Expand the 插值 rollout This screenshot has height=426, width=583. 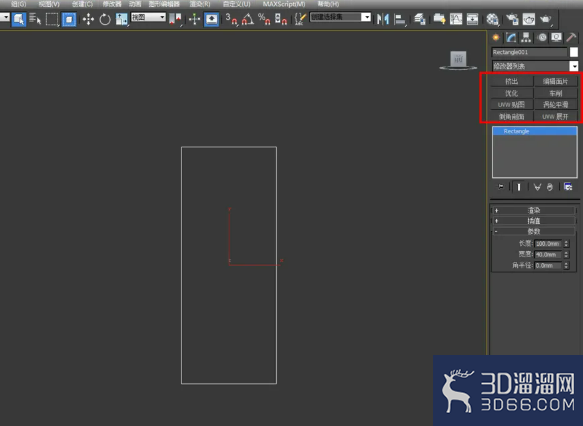click(534, 221)
